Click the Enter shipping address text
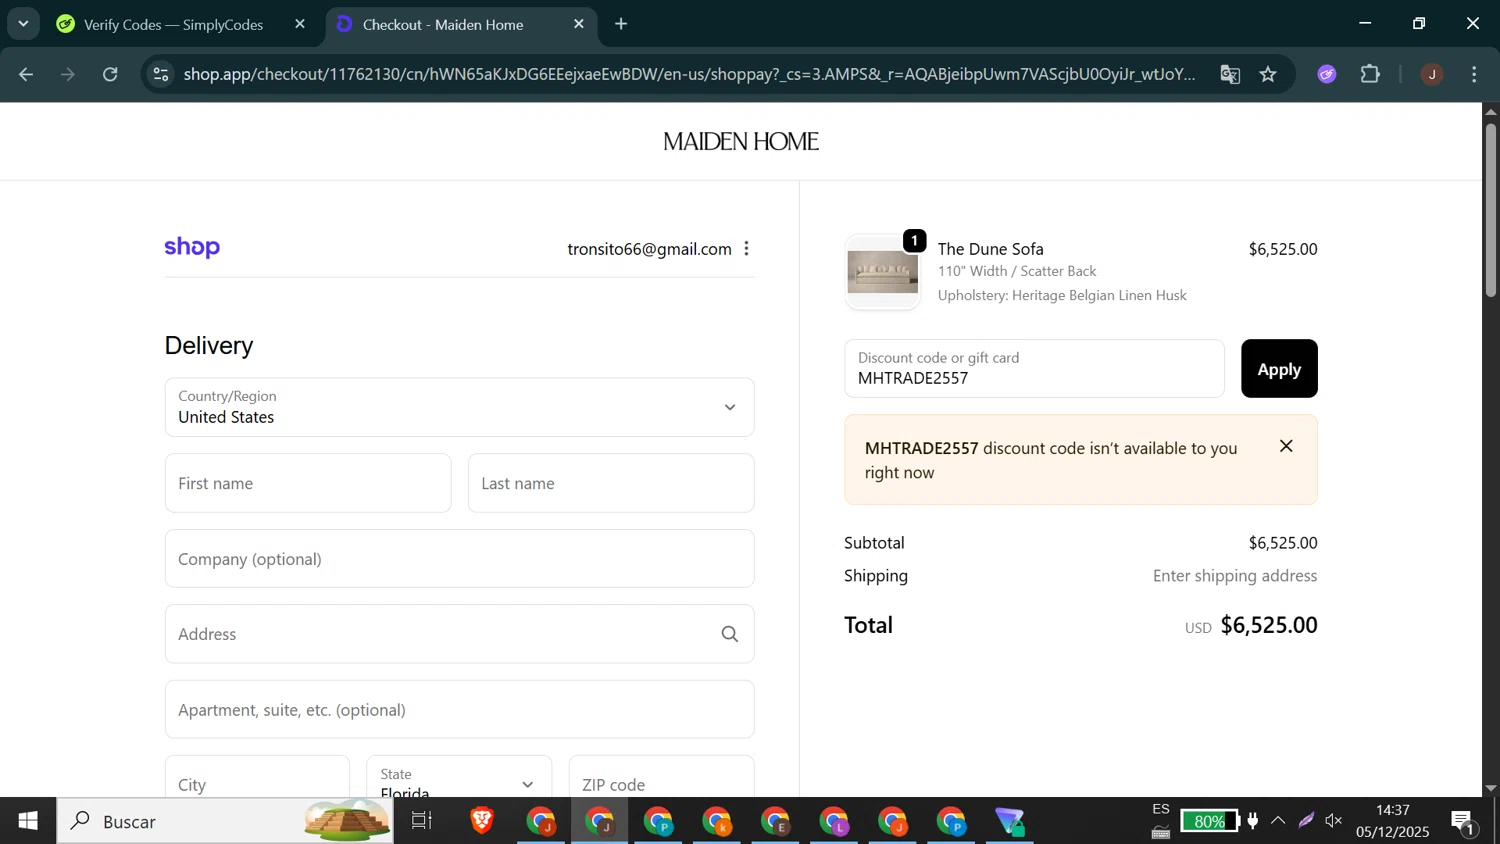 click(x=1235, y=576)
